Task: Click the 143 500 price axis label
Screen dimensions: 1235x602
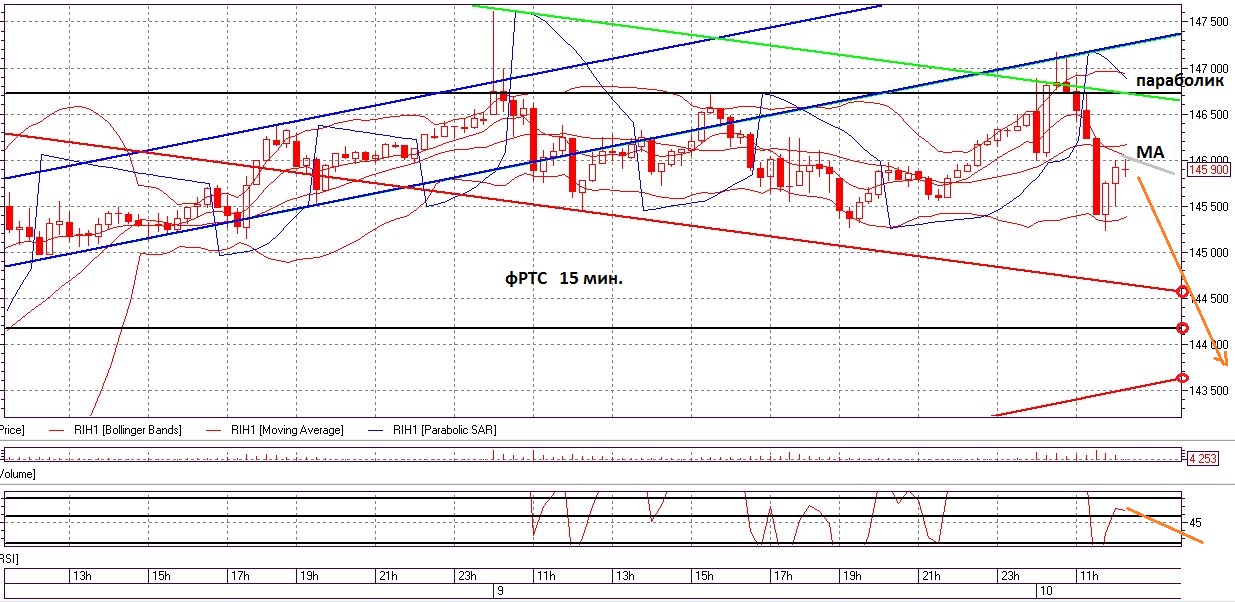Action: click(1207, 390)
